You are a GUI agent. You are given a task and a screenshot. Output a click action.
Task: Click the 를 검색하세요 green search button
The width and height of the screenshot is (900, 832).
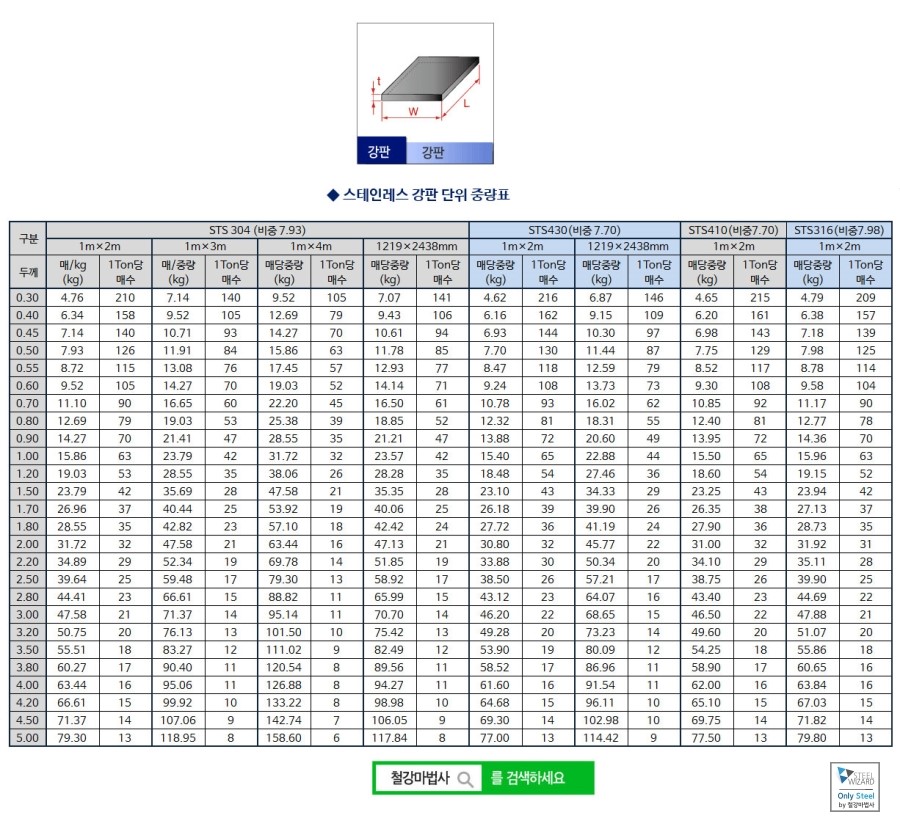(527, 778)
